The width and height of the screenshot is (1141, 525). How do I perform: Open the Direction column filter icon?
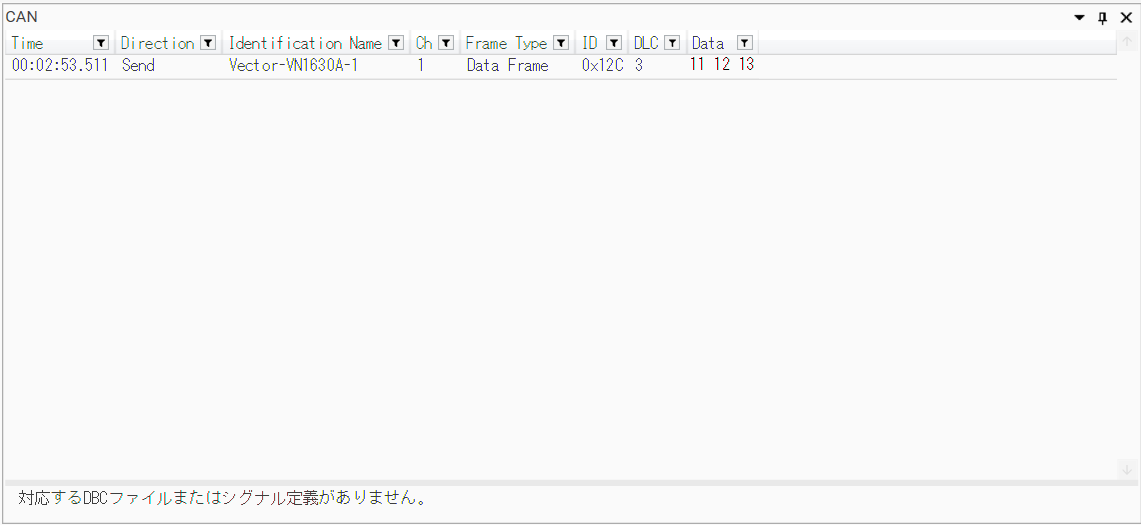(208, 43)
